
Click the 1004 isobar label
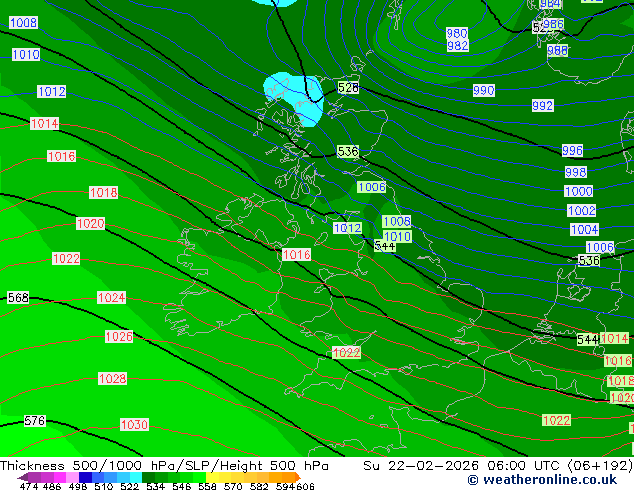(x=584, y=230)
